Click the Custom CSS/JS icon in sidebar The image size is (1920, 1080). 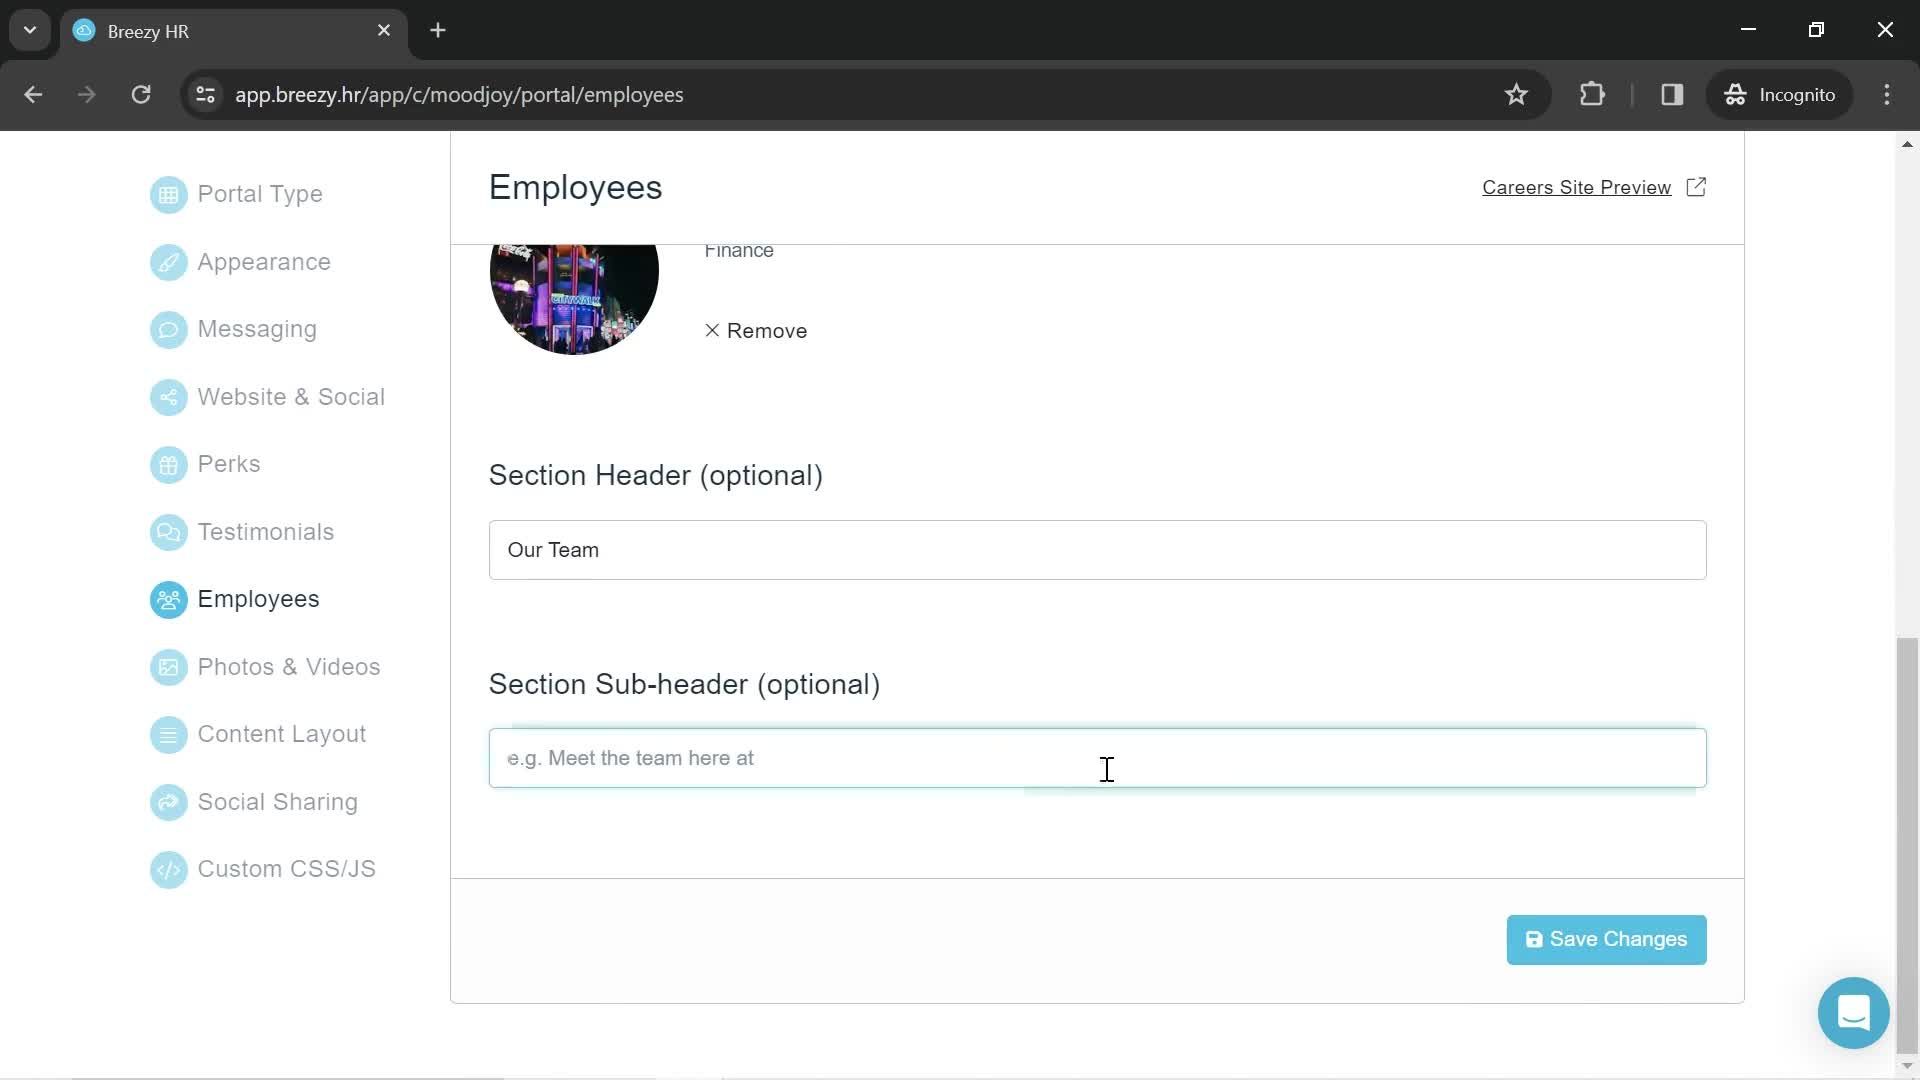pos(169,869)
